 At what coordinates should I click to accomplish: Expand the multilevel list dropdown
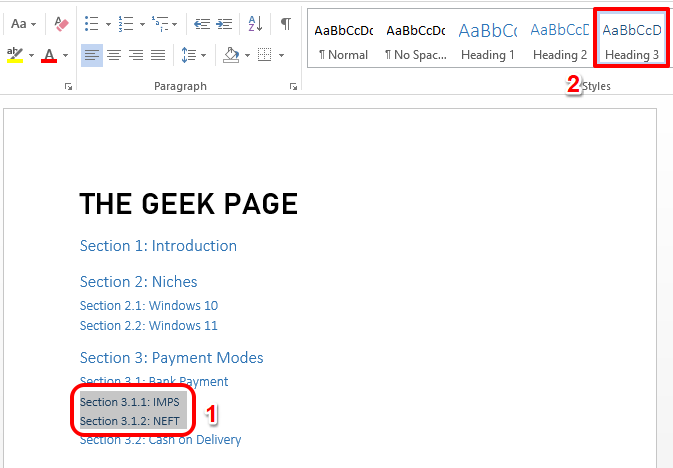pyautogui.click(x=175, y=24)
